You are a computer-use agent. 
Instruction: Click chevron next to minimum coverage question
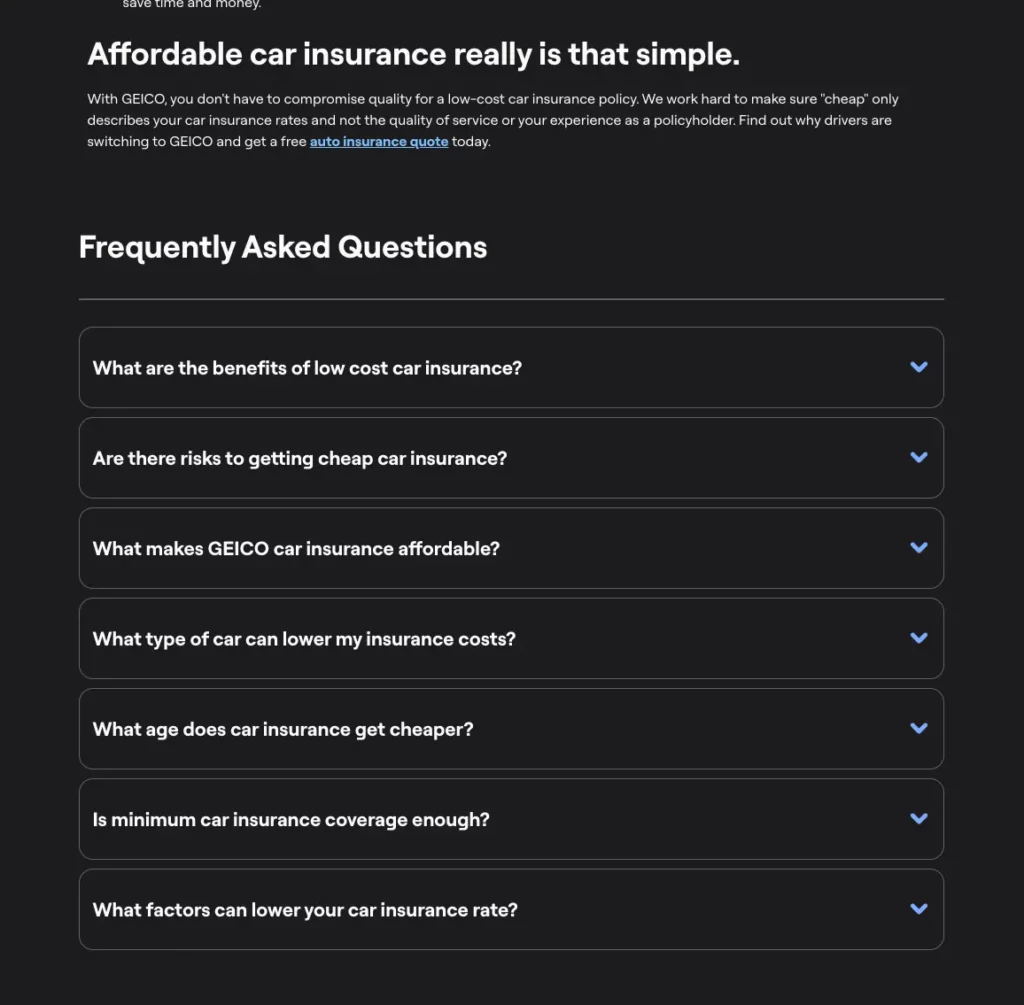pyautogui.click(x=918, y=818)
